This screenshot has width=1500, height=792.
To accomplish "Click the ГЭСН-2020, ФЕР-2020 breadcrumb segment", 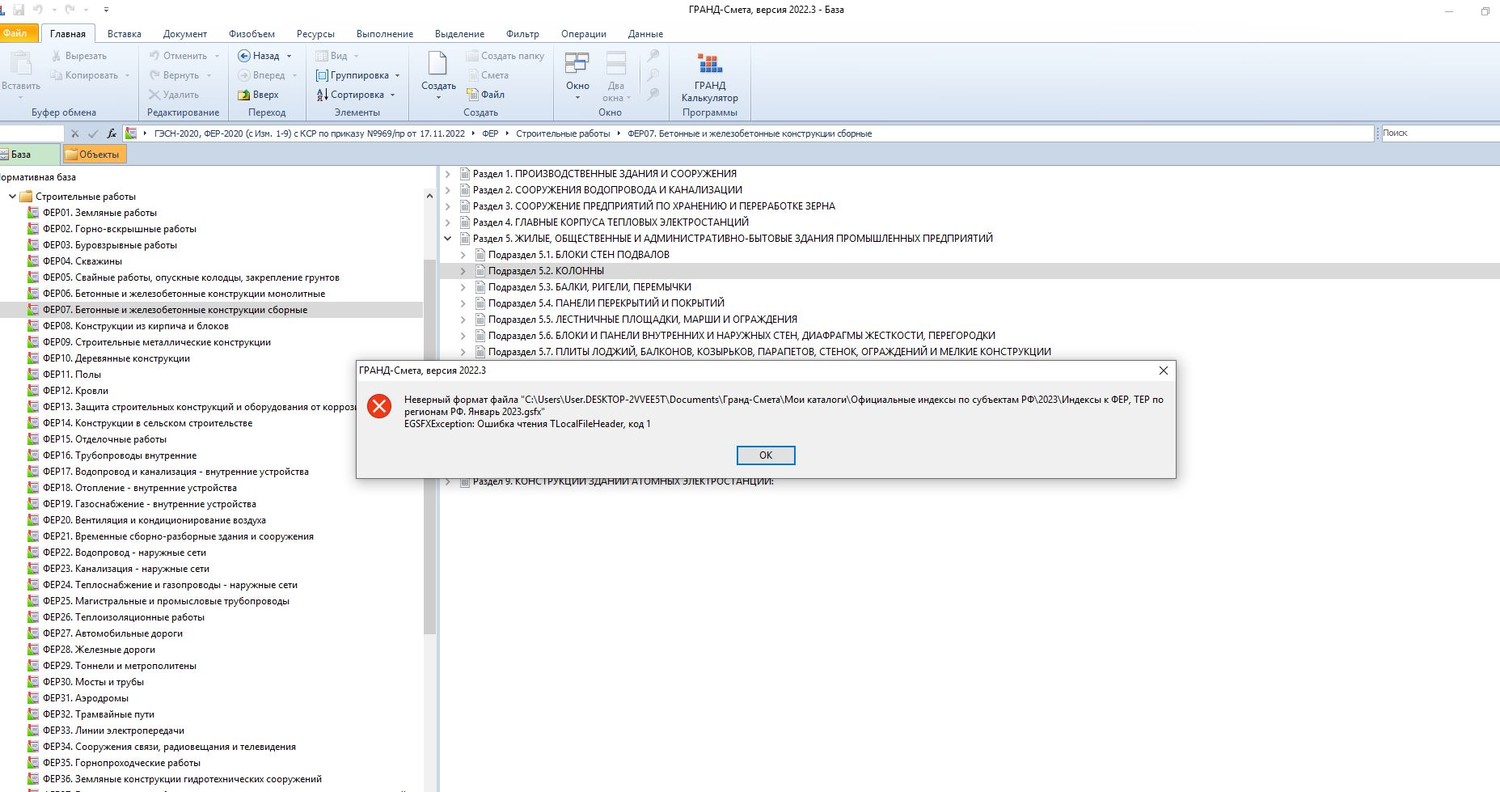I will (310, 133).
